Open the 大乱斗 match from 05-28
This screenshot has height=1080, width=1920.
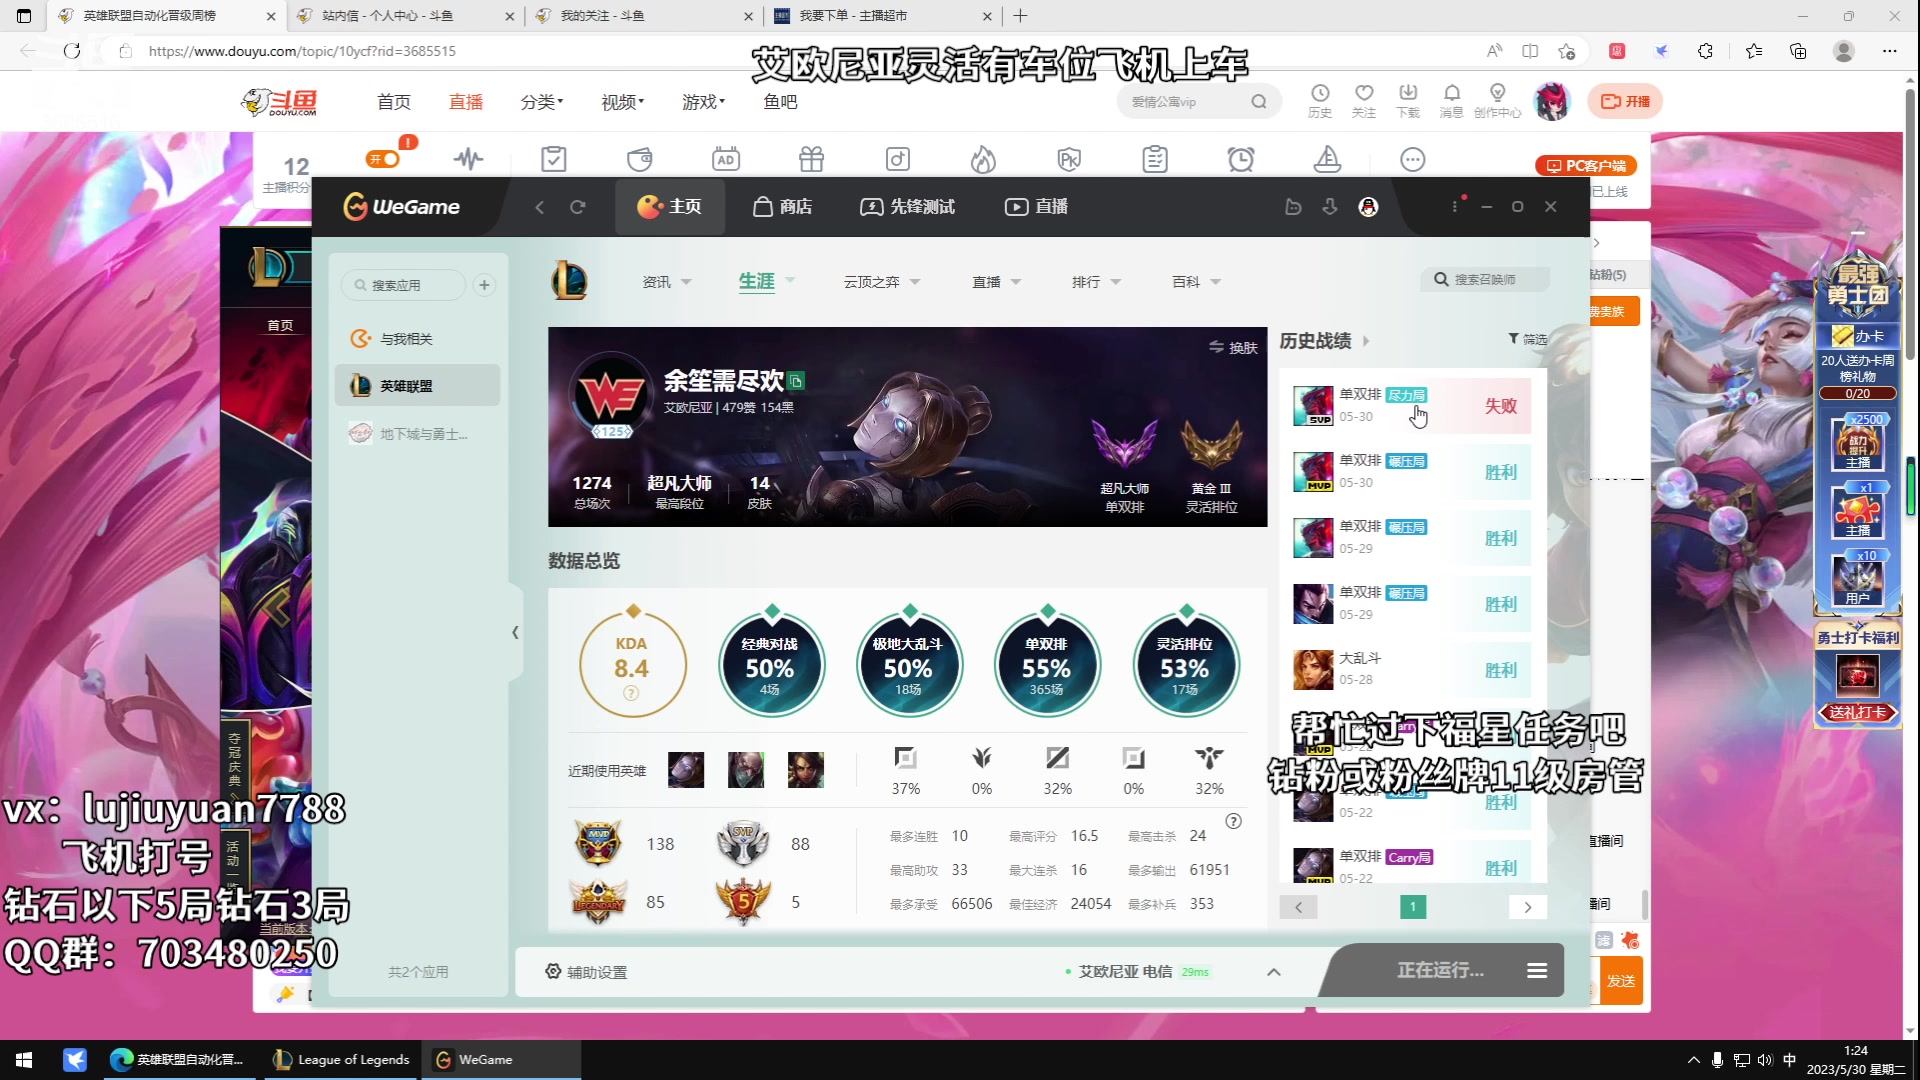(1411, 669)
